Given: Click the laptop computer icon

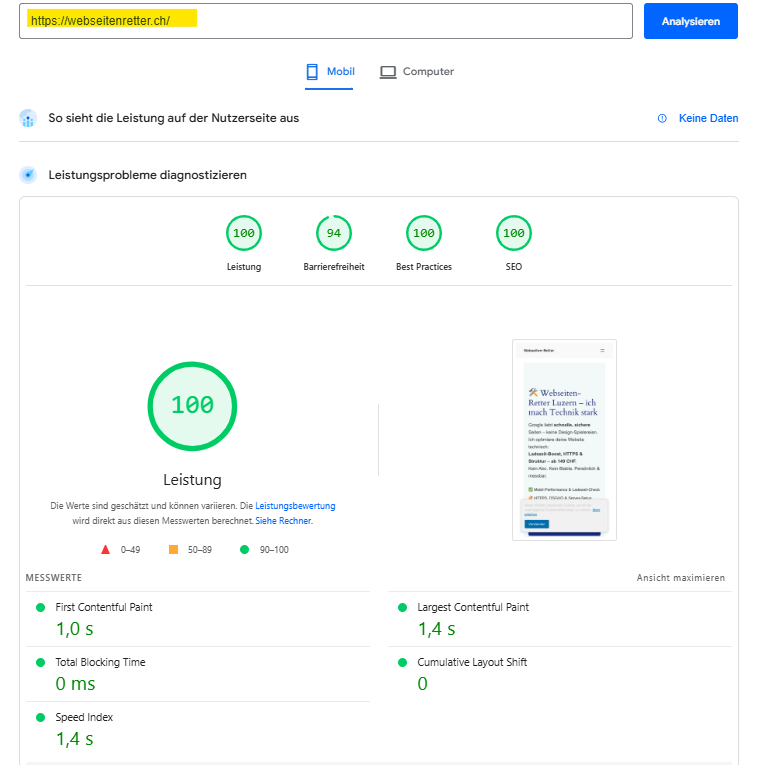Looking at the screenshot, I should (388, 72).
